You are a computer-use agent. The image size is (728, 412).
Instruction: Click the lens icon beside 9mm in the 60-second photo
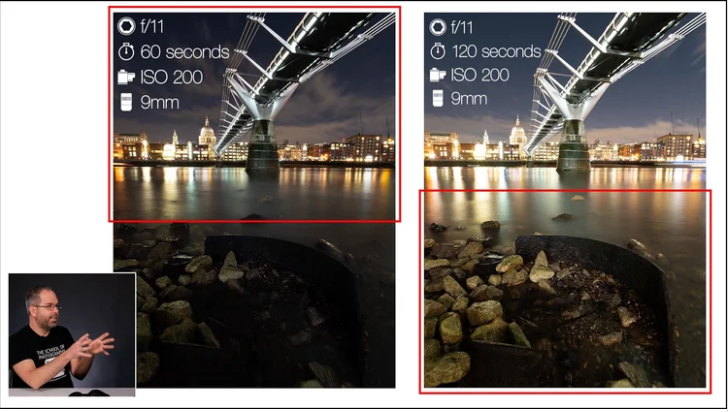pos(126,102)
